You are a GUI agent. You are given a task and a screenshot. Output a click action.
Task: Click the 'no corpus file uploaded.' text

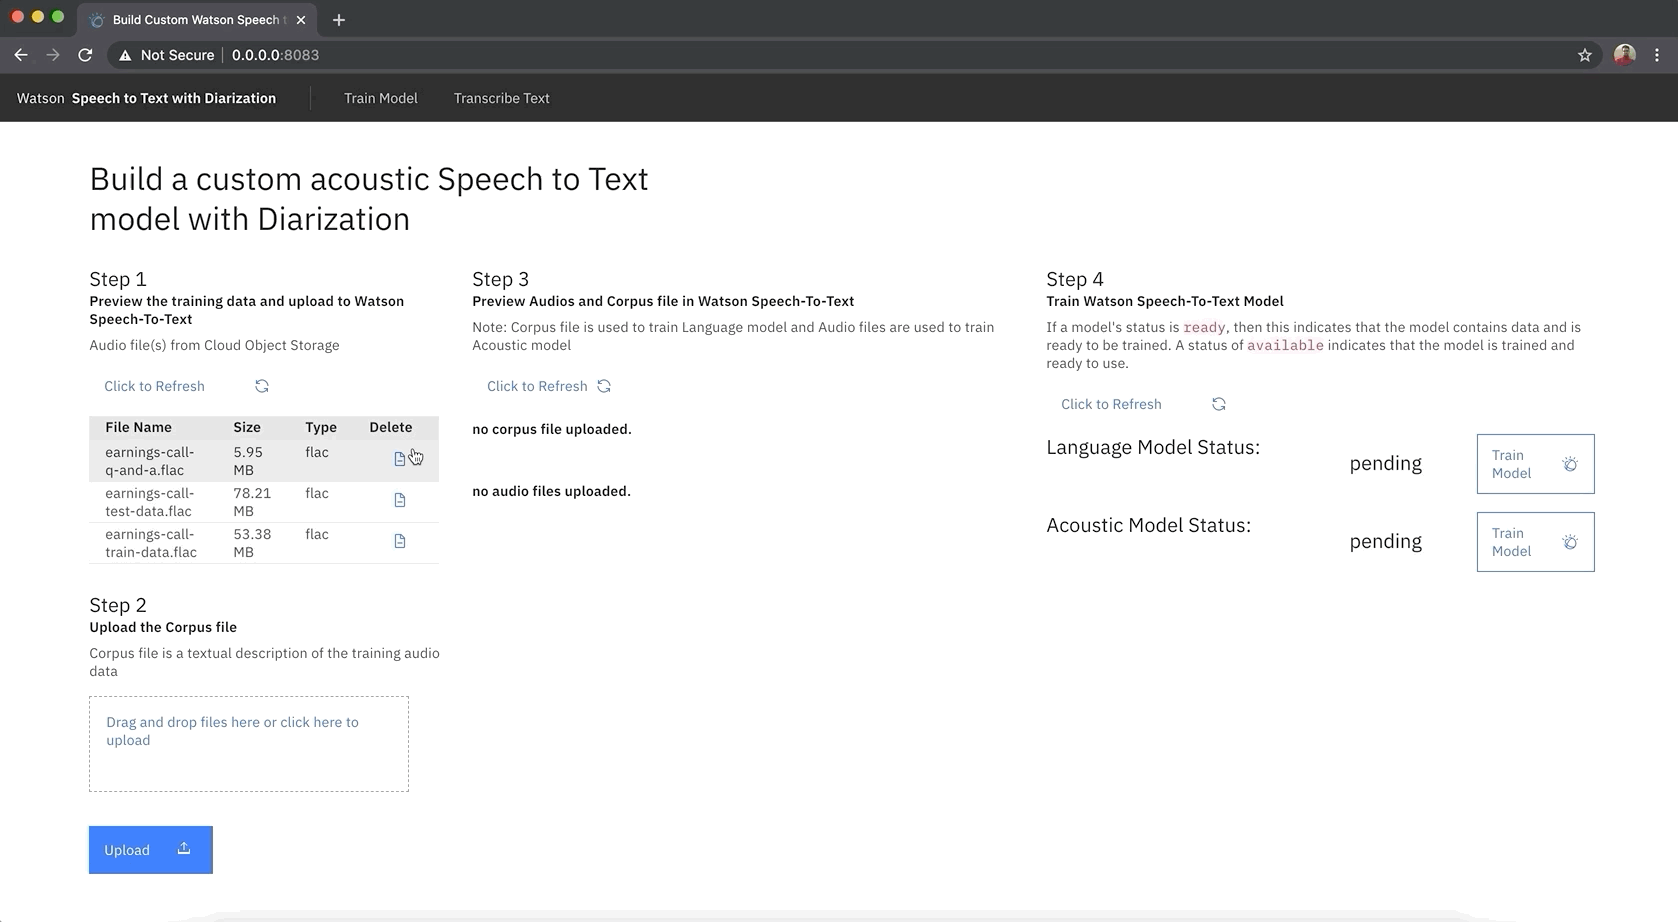[552, 429]
